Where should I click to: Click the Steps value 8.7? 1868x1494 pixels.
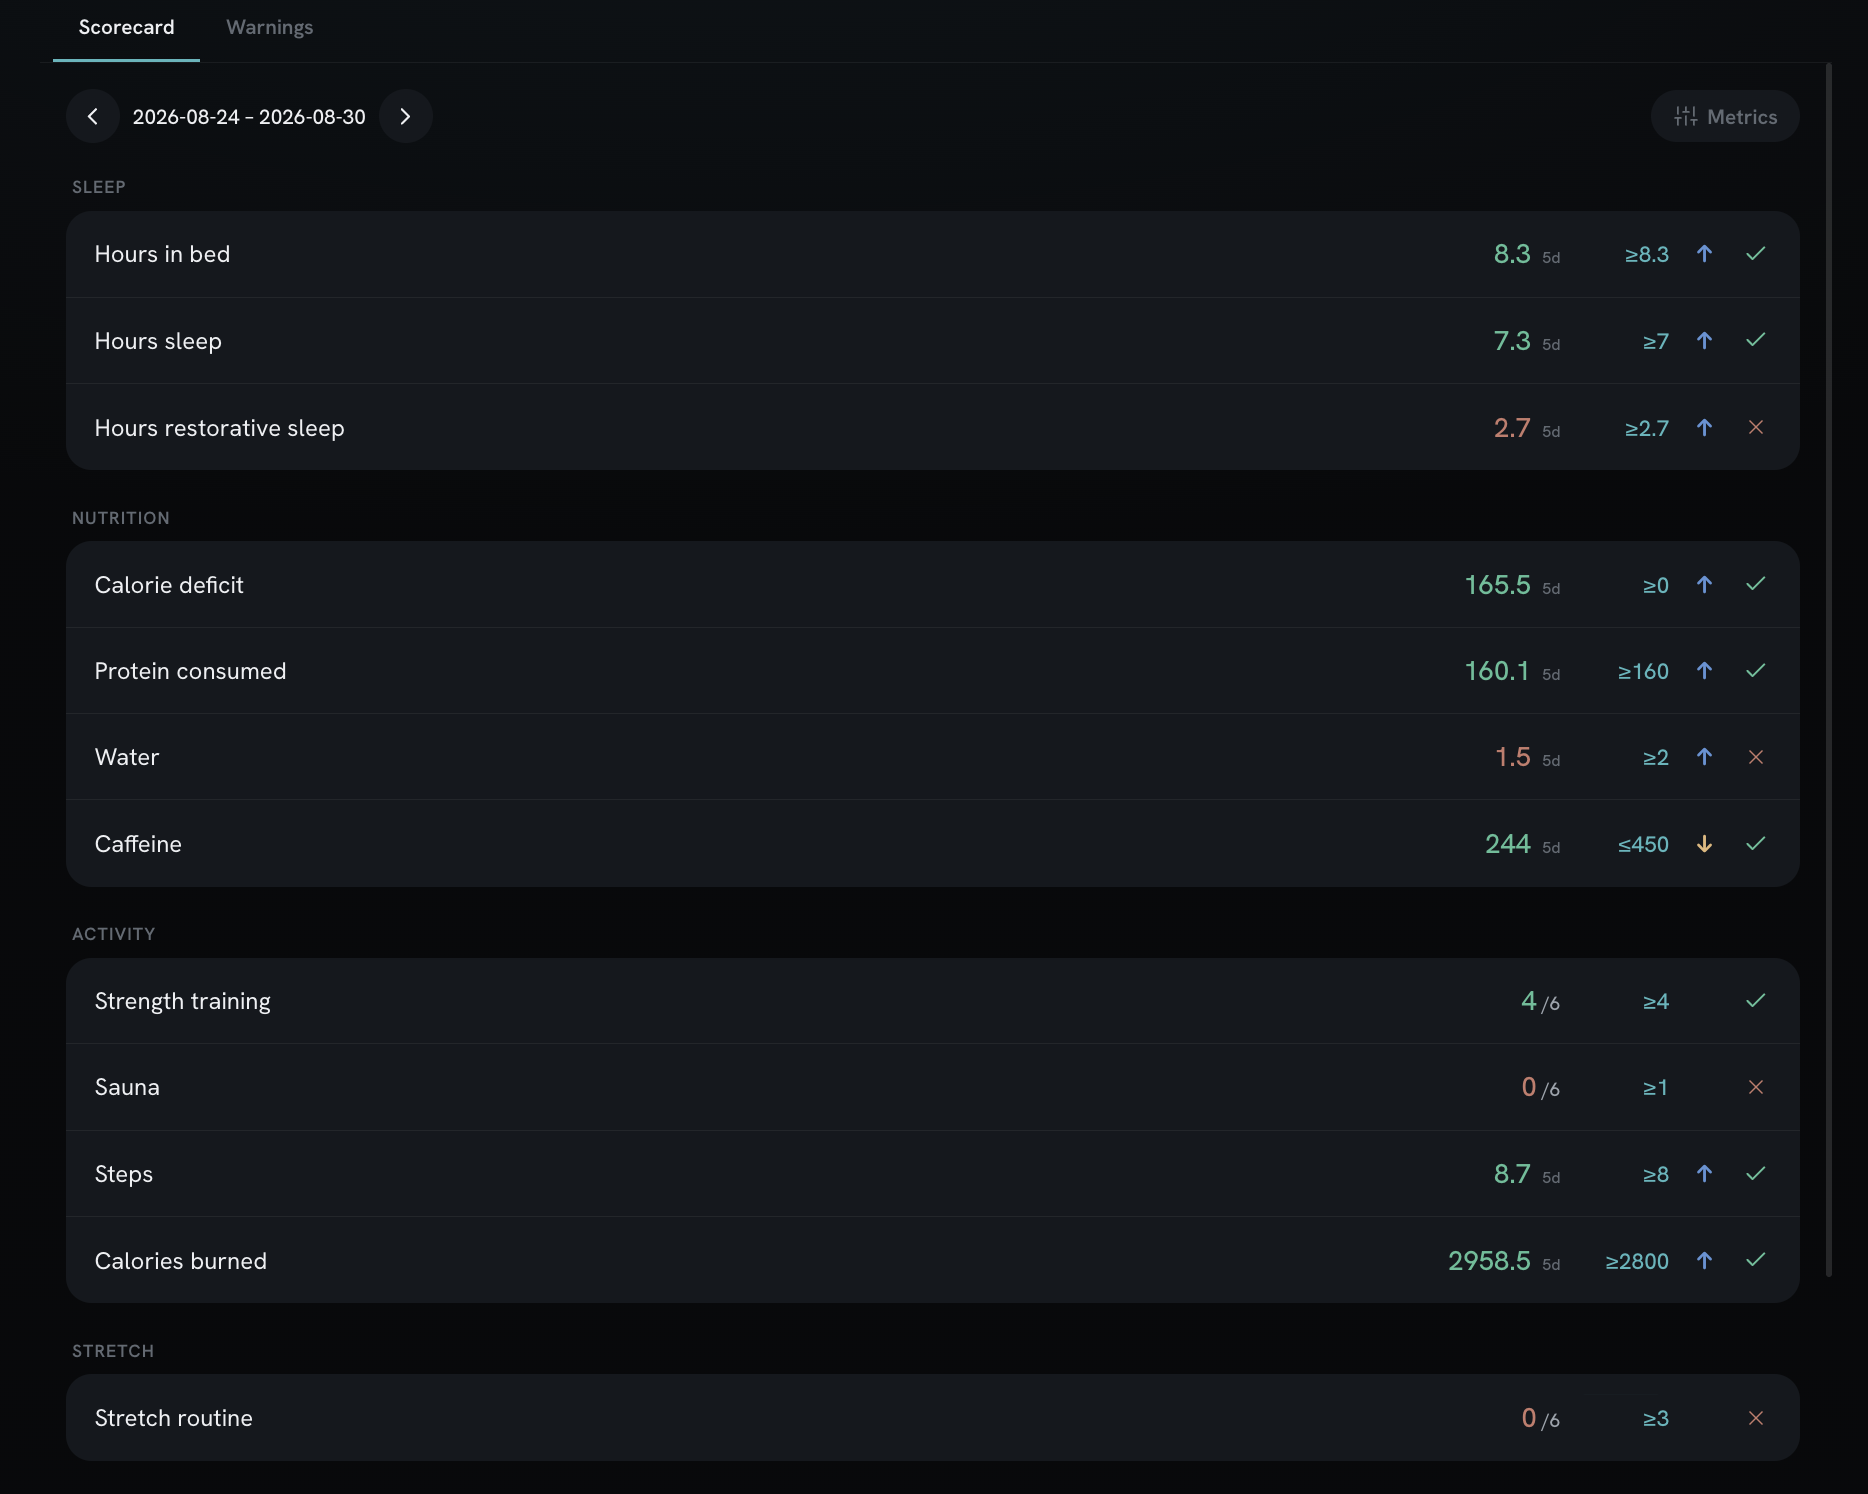coord(1512,1173)
